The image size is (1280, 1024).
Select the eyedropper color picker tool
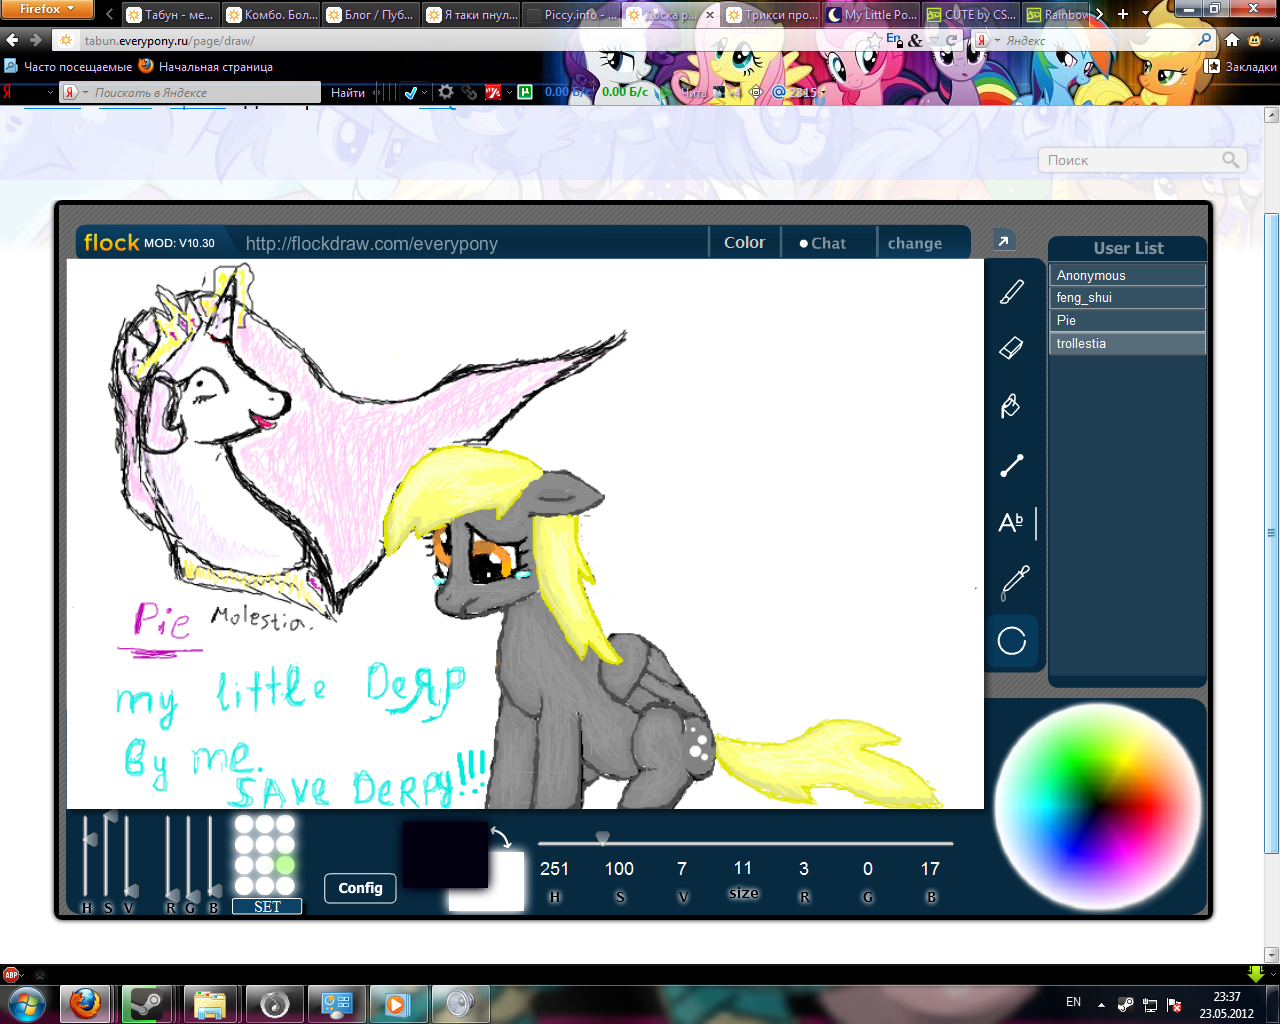click(x=1014, y=582)
